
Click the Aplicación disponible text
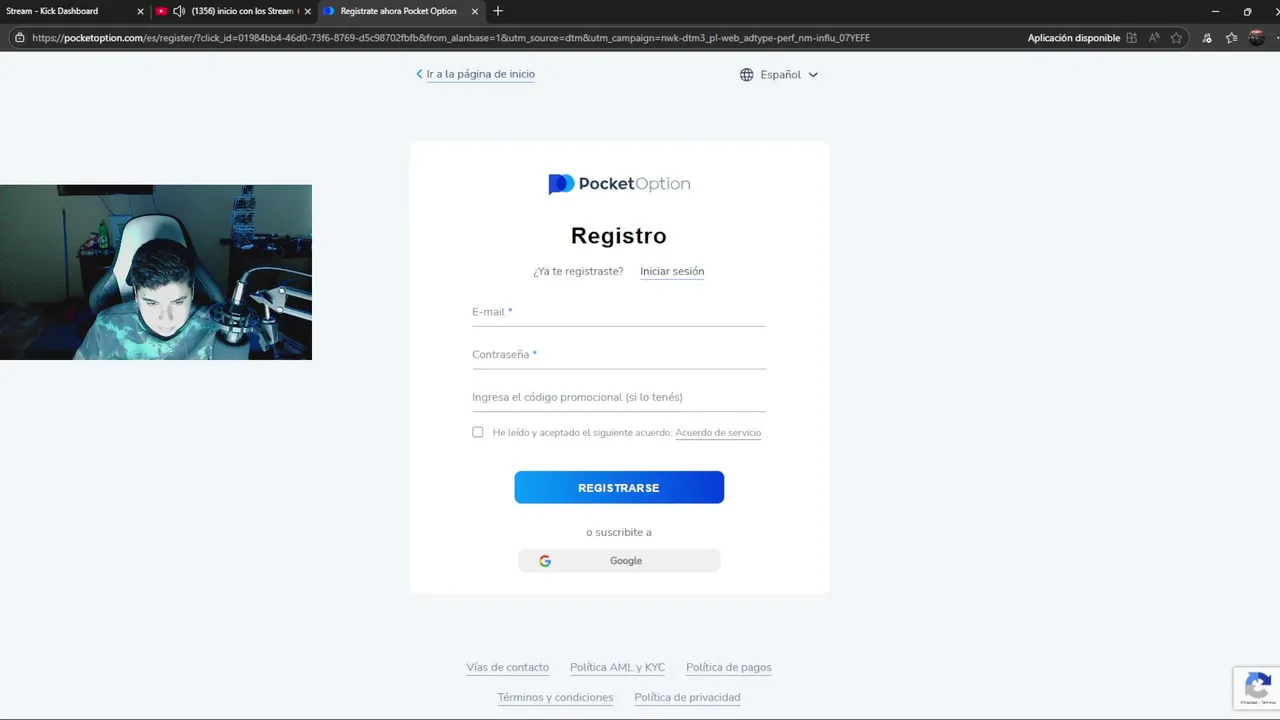pos(1074,38)
